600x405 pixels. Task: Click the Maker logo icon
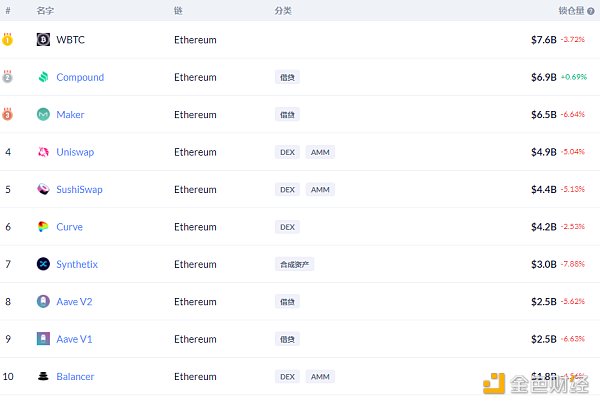(x=43, y=115)
